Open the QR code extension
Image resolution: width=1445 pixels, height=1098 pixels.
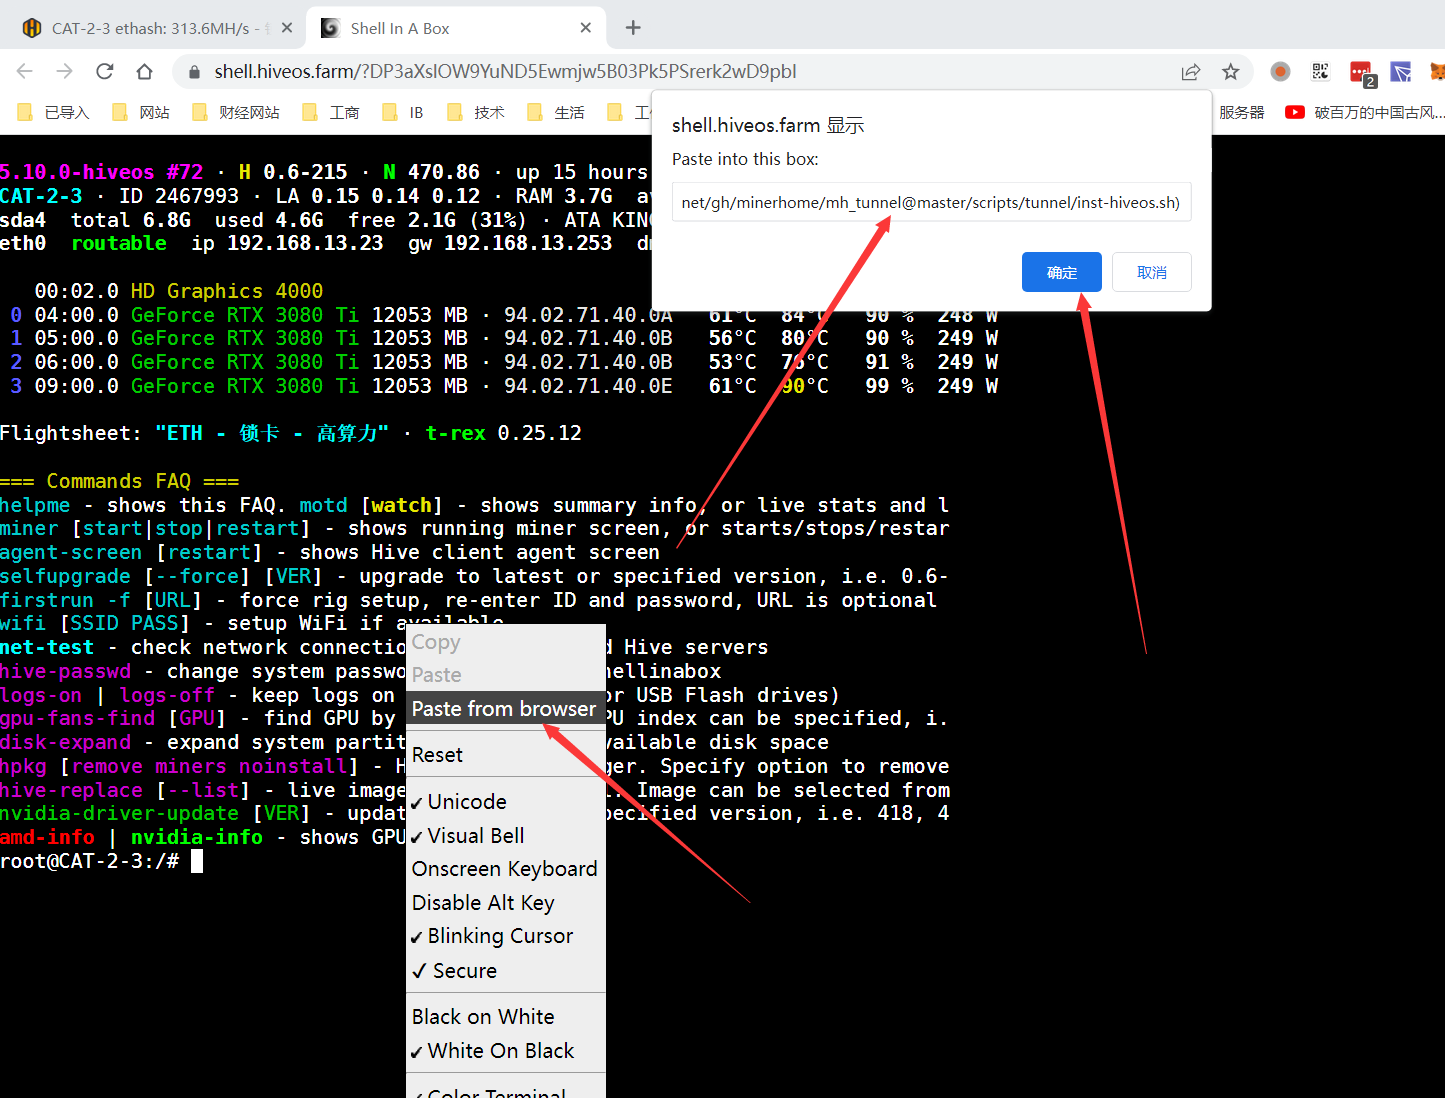(x=1320, y=71)
